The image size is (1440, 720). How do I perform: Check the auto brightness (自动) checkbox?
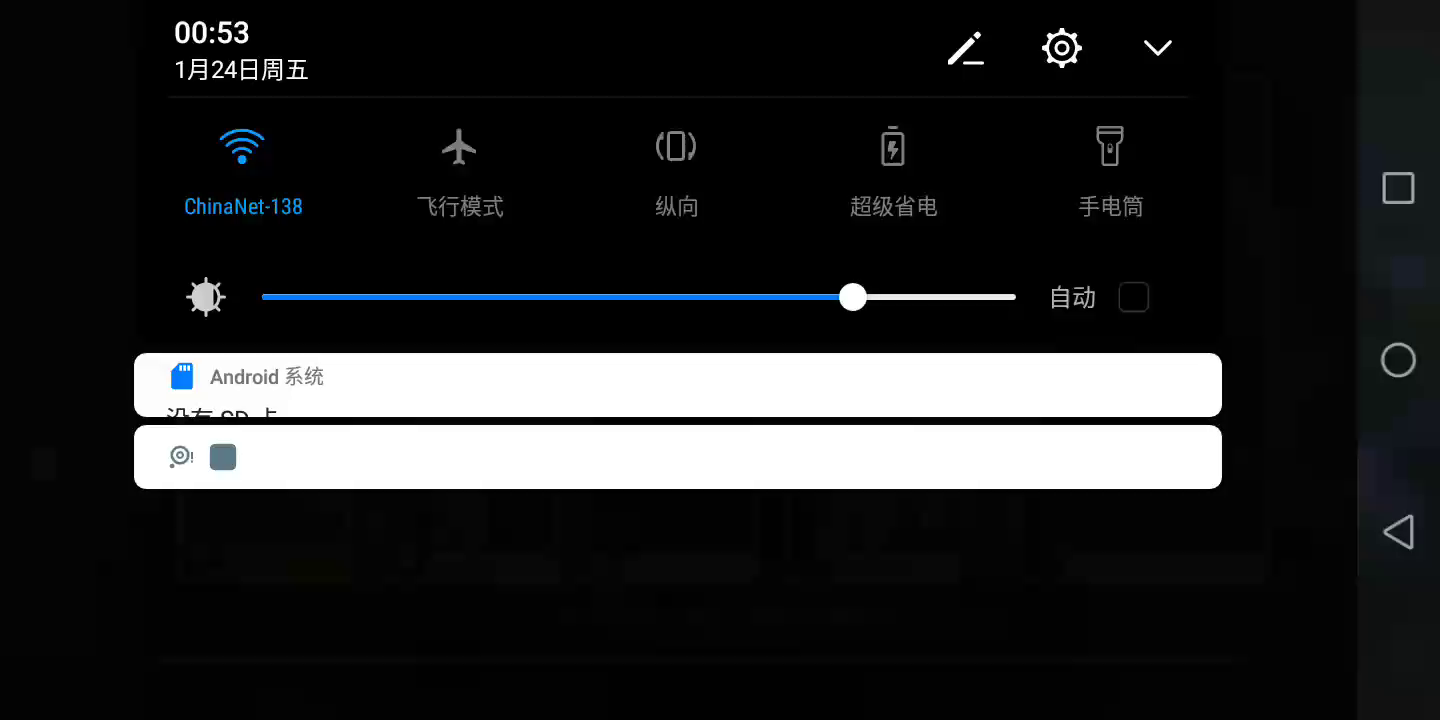pos(1133,297)
